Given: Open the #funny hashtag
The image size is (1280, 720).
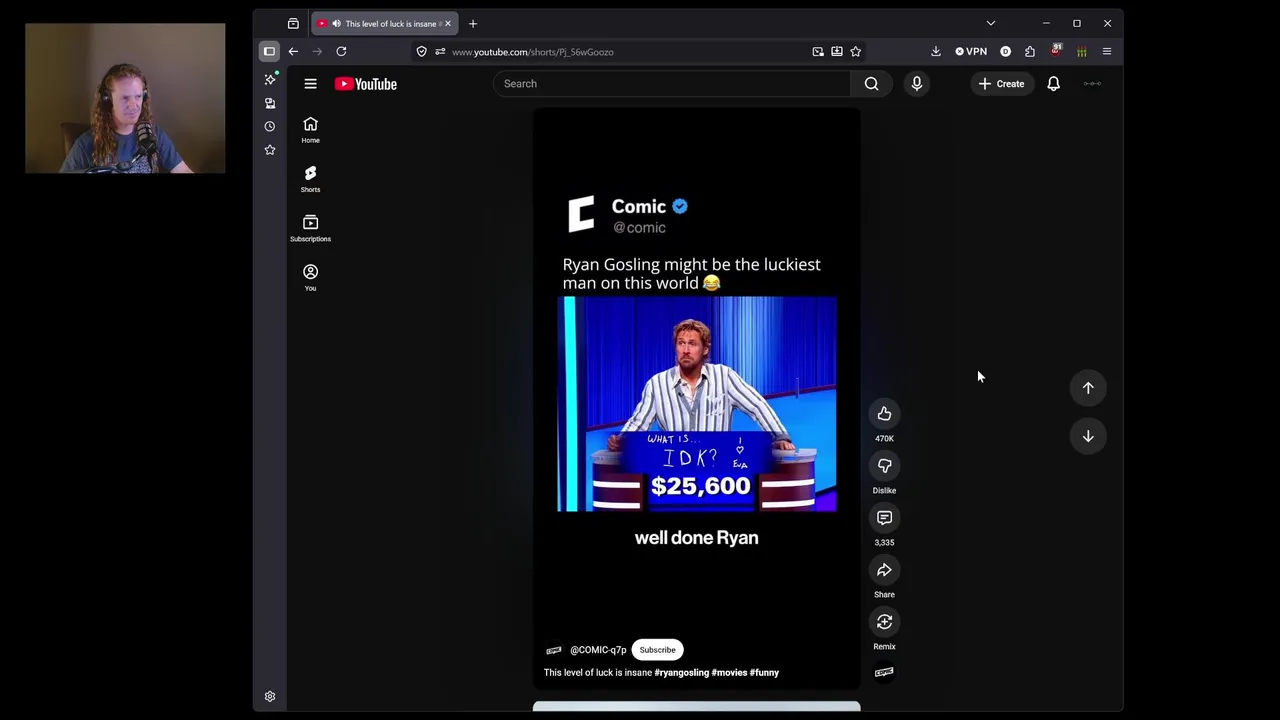Looking at the screenshot, I should [764, 673].
